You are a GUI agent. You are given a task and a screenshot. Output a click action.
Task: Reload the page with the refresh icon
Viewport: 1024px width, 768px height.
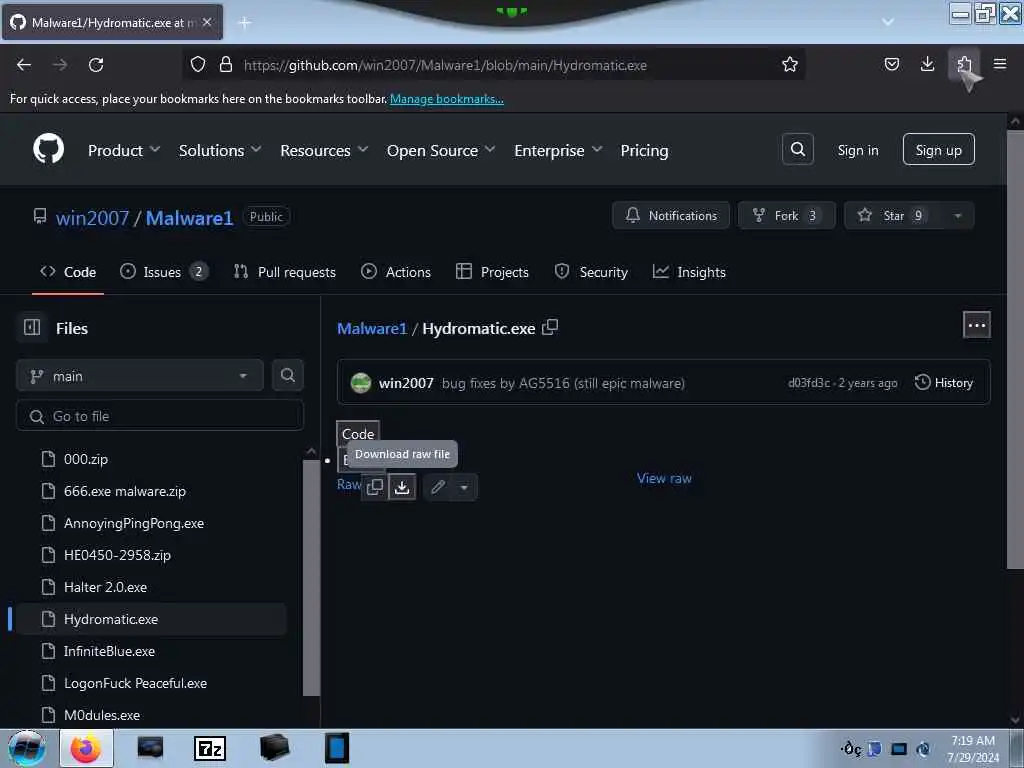(x=96, y=65)
